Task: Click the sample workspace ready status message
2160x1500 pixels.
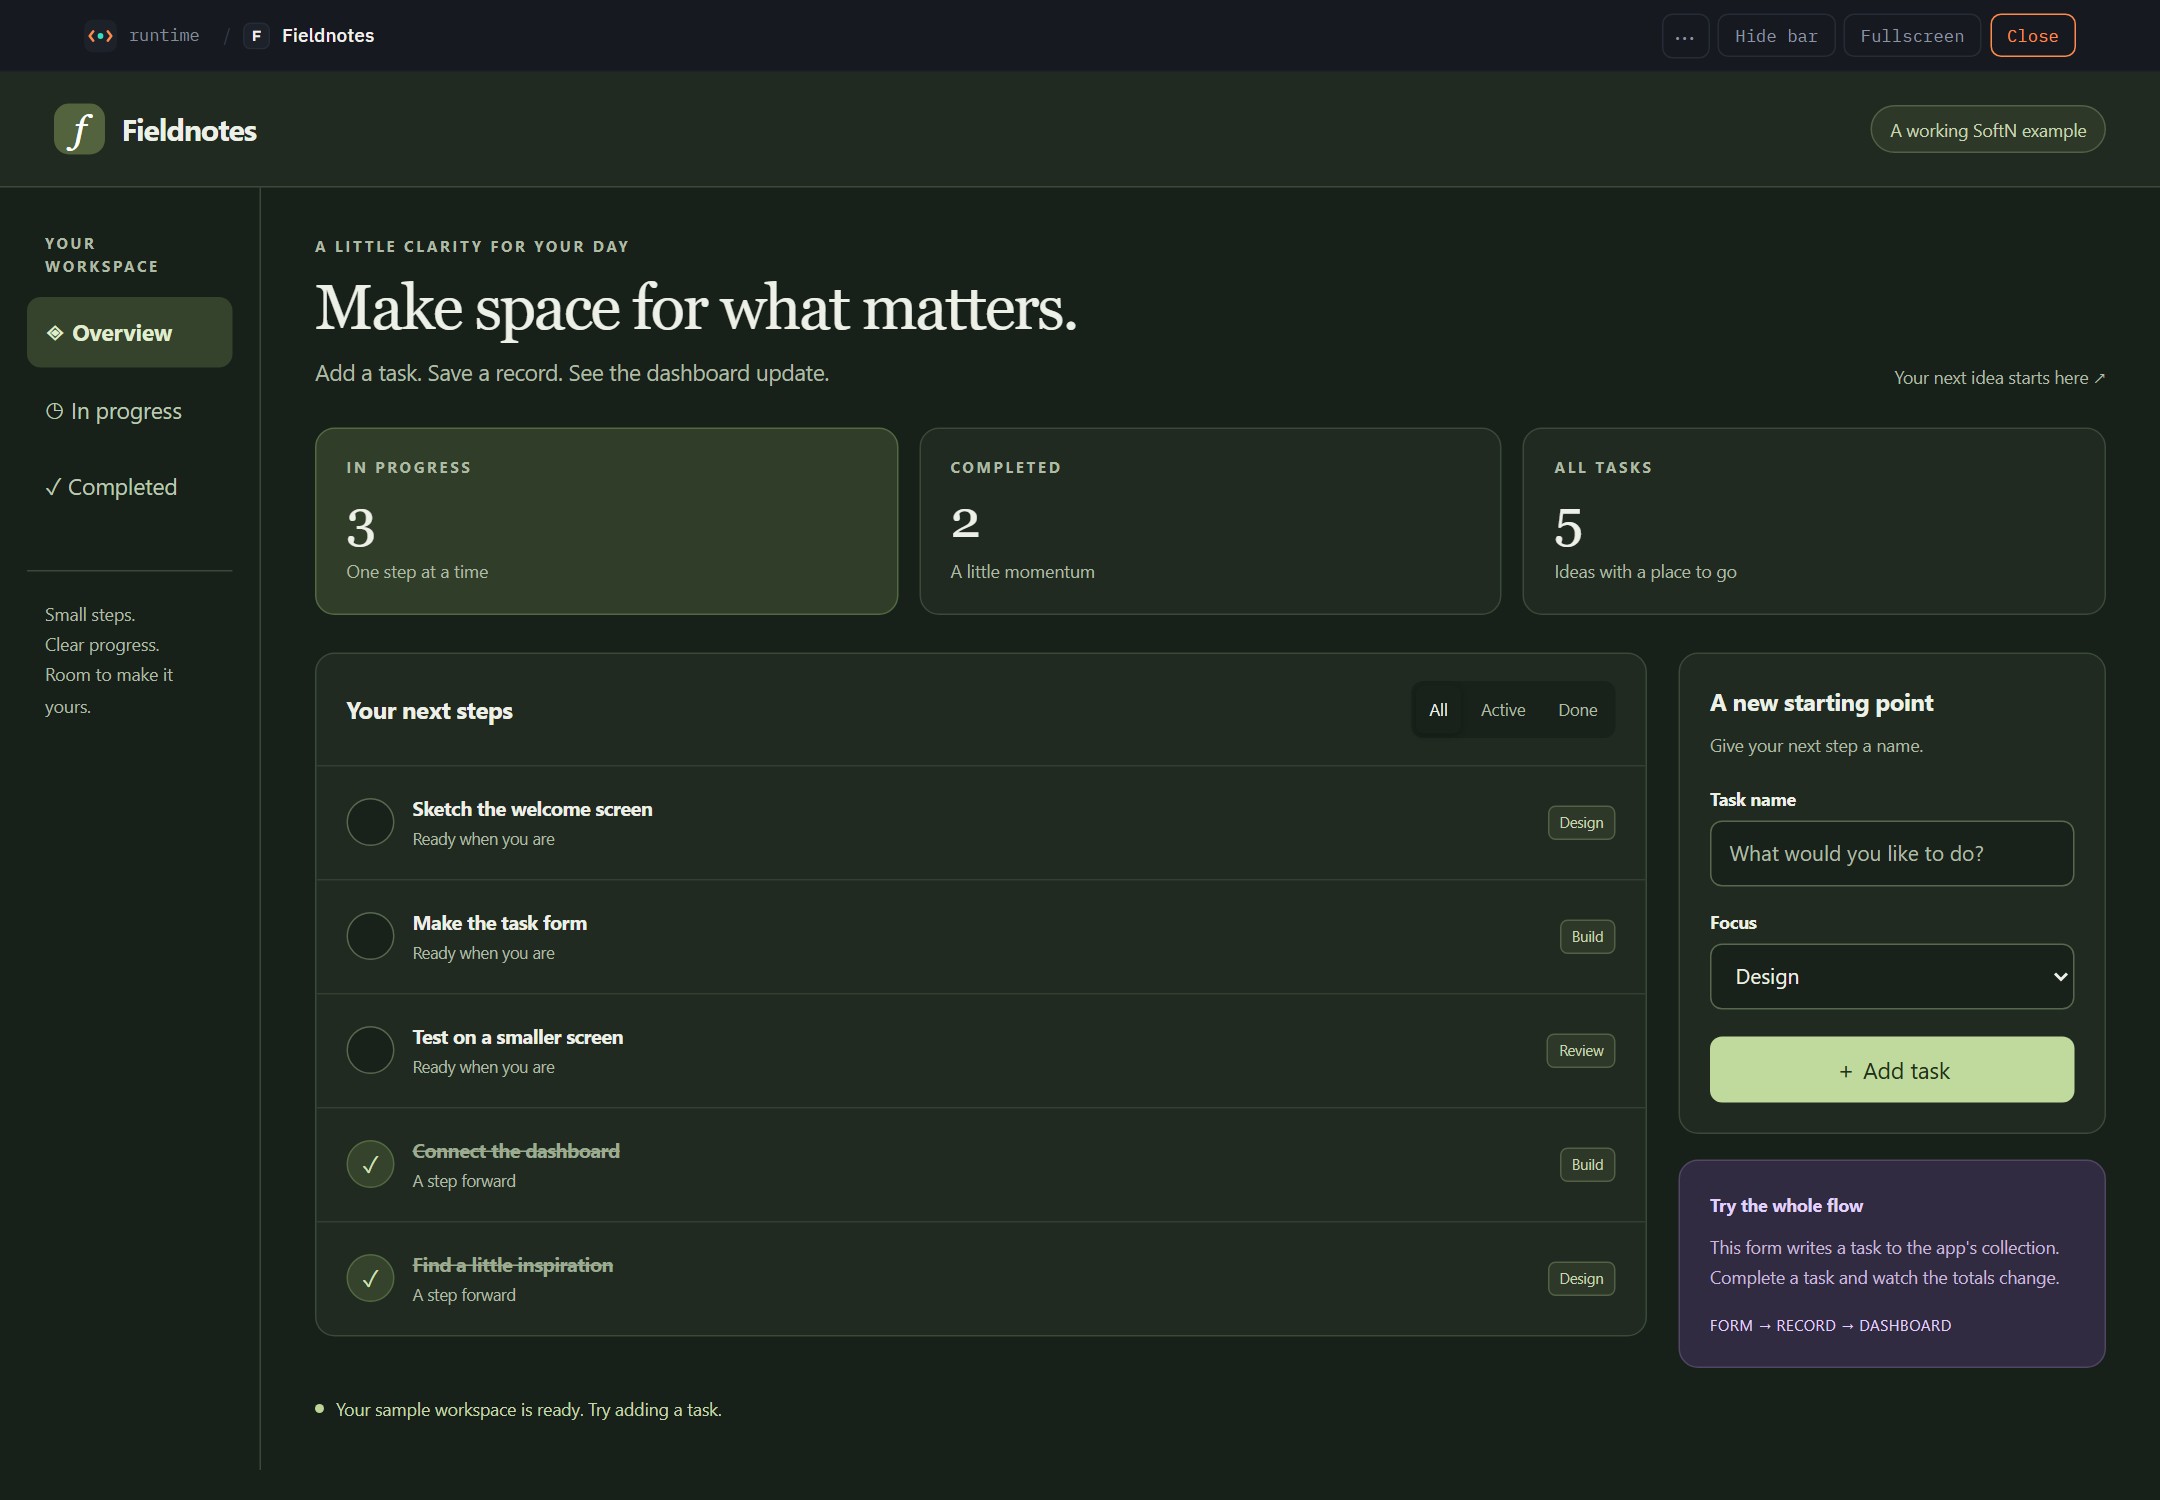Action: point(528,1410)
